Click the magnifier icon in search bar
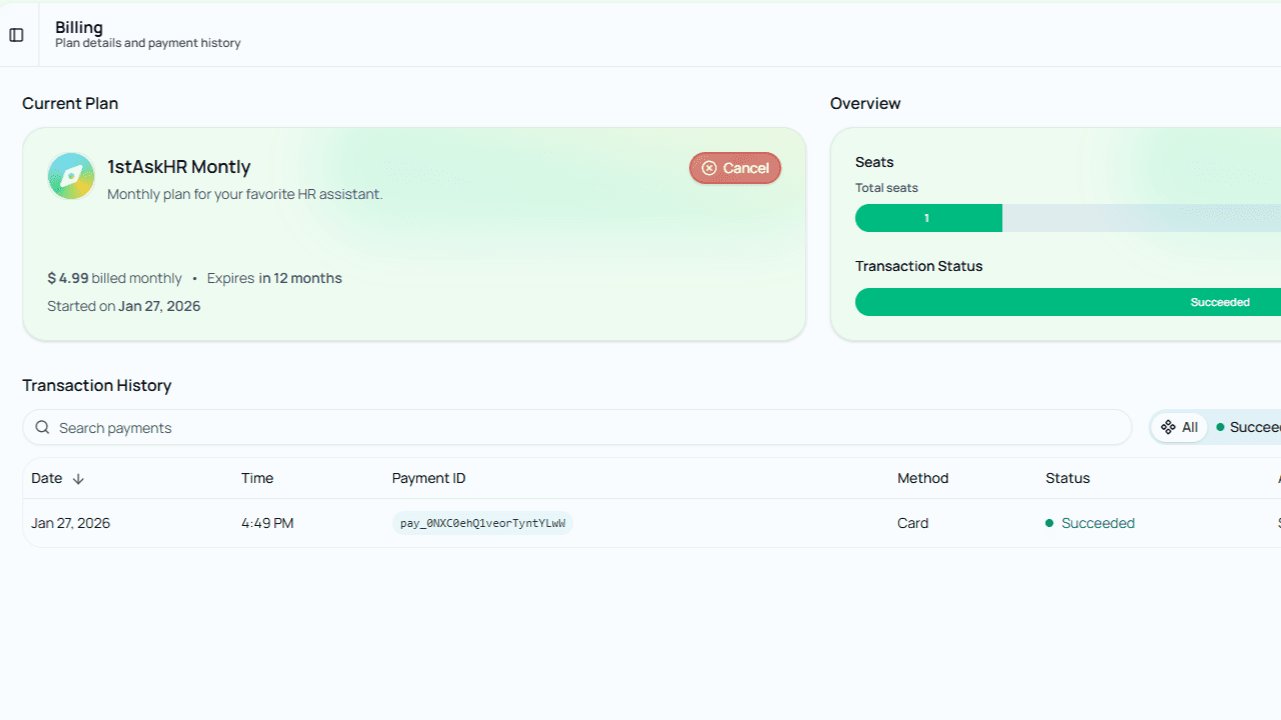Image resolution: width=1281 pixels, height=720 pixels. [x=42, y=428]
